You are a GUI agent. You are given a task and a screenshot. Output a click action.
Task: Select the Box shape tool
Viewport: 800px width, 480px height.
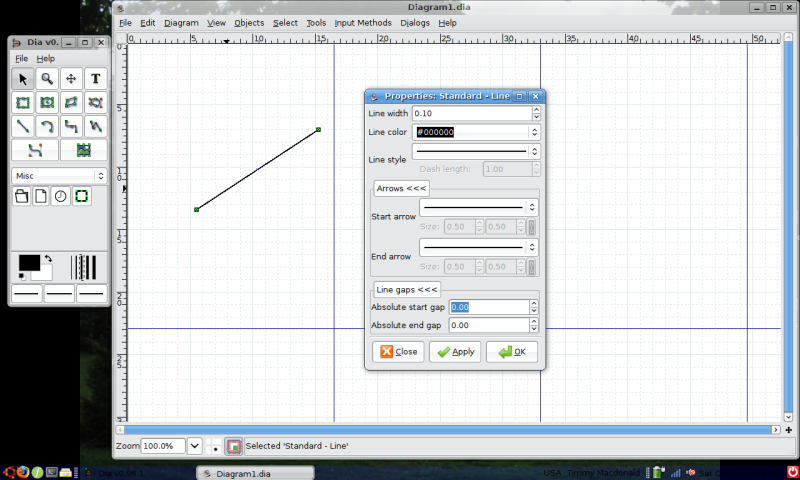point(22,102)
